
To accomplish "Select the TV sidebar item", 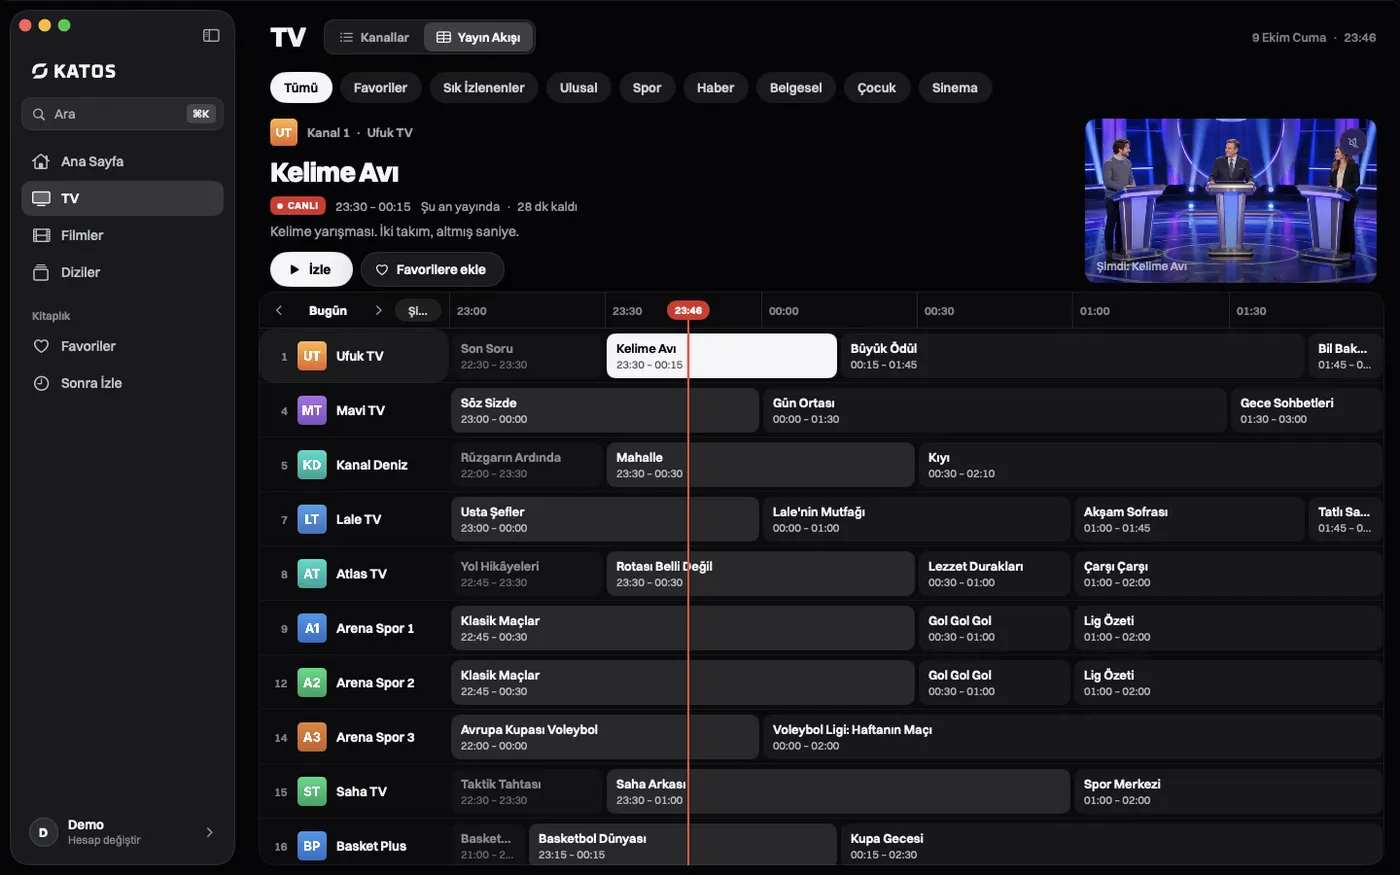I will (x=122, y=198).
